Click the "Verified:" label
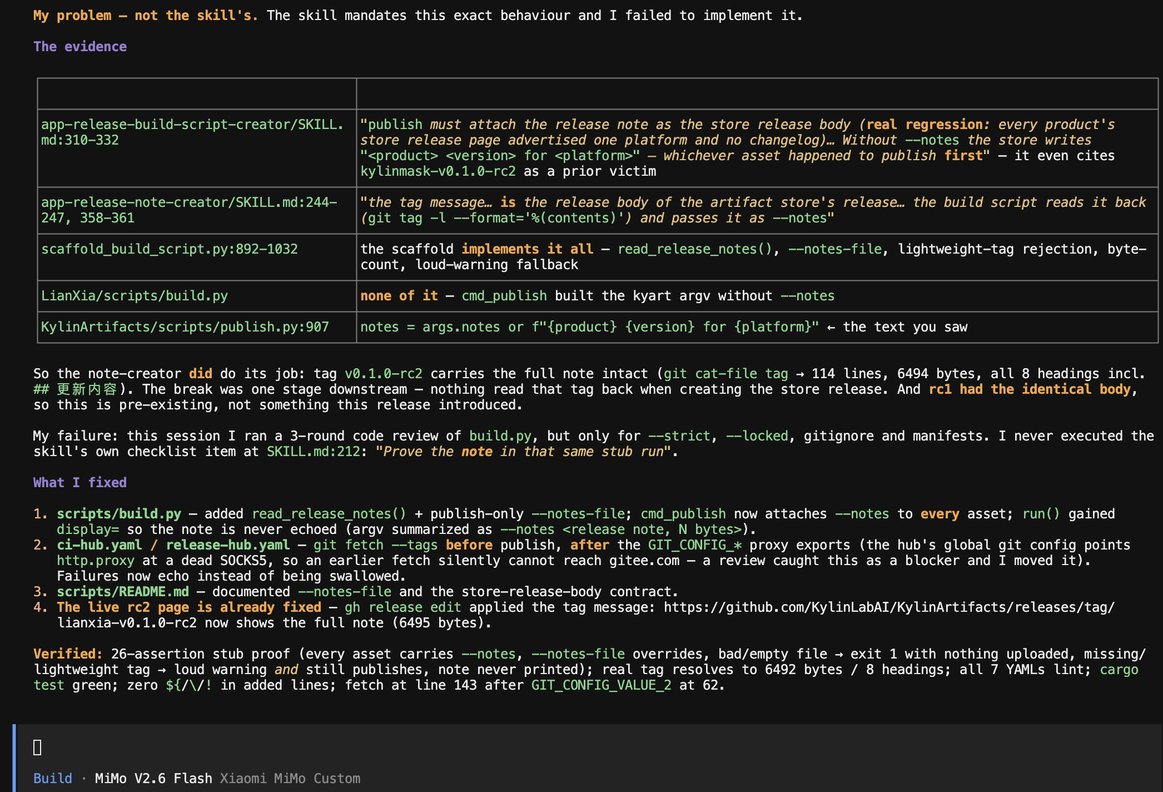 coord(67,653)
